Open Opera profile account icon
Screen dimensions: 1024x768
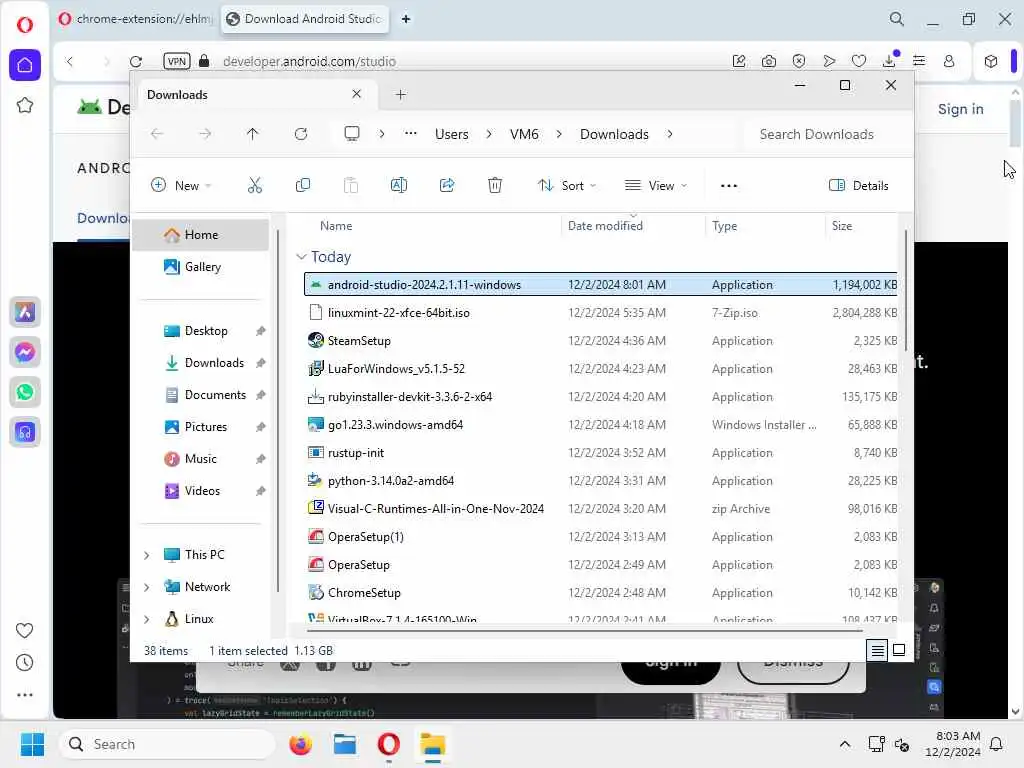click(949, 61)
